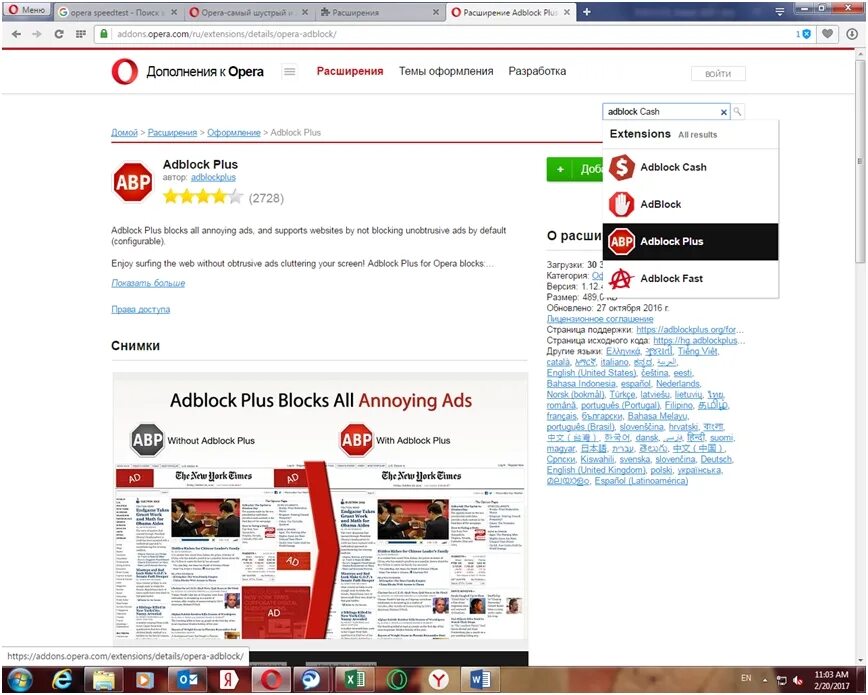
Task: Open Speed Dial grid icon
Action: coord(81,34)
